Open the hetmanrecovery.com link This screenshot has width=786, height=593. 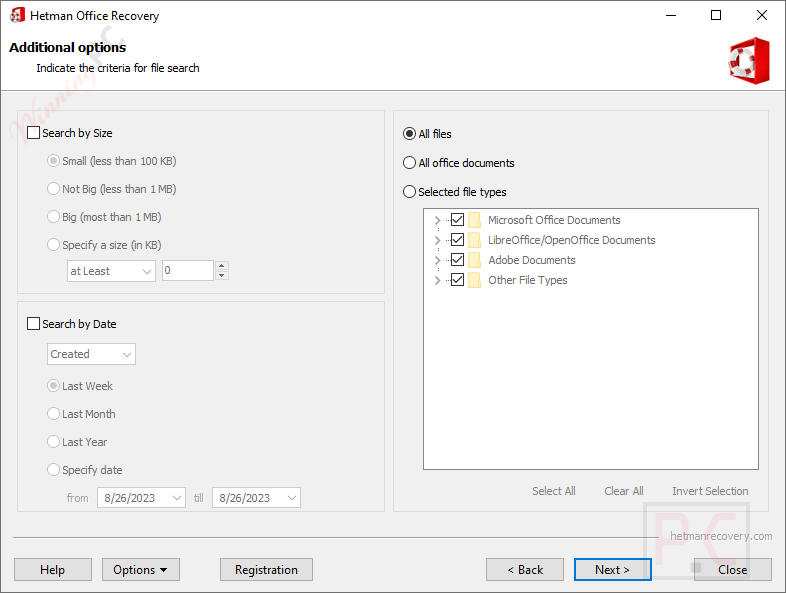721,536
